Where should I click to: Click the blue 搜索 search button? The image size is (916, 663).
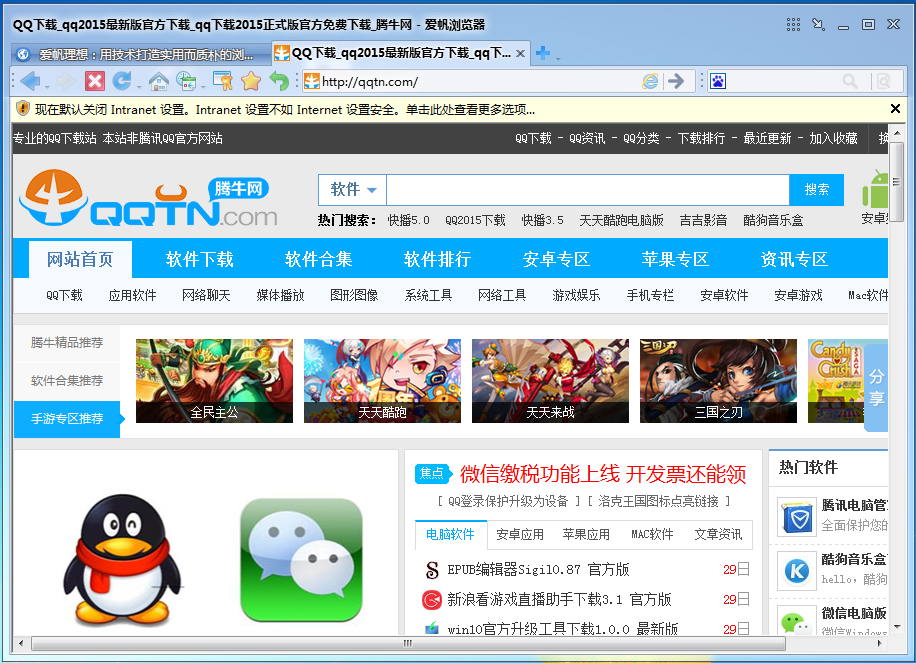[816, 190]
